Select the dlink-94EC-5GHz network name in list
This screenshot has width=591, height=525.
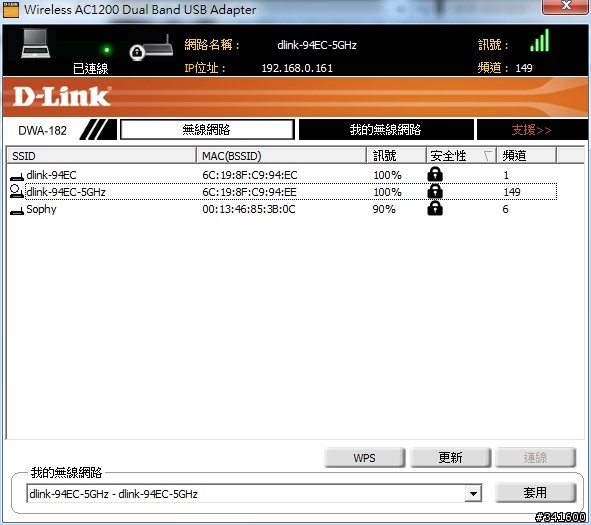click(x=66, y=192)
